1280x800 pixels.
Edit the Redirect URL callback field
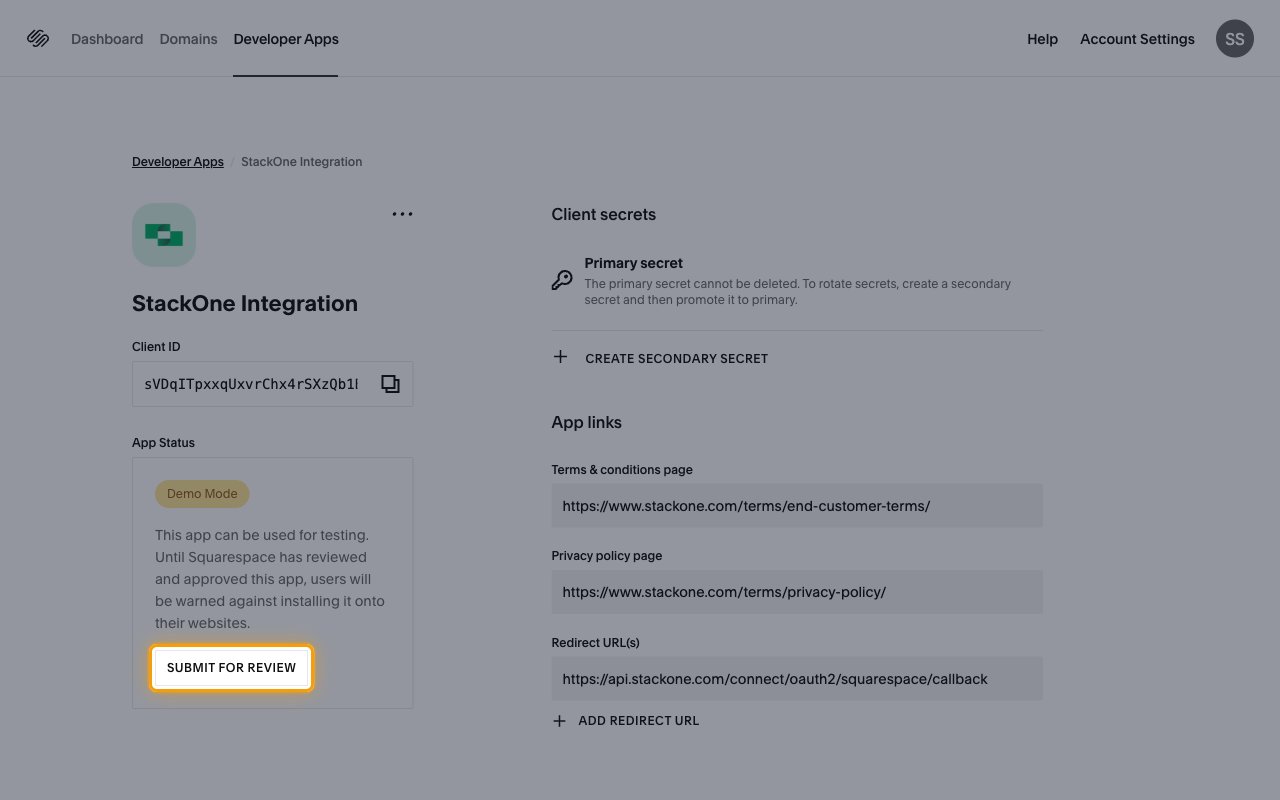click(797, 679)
